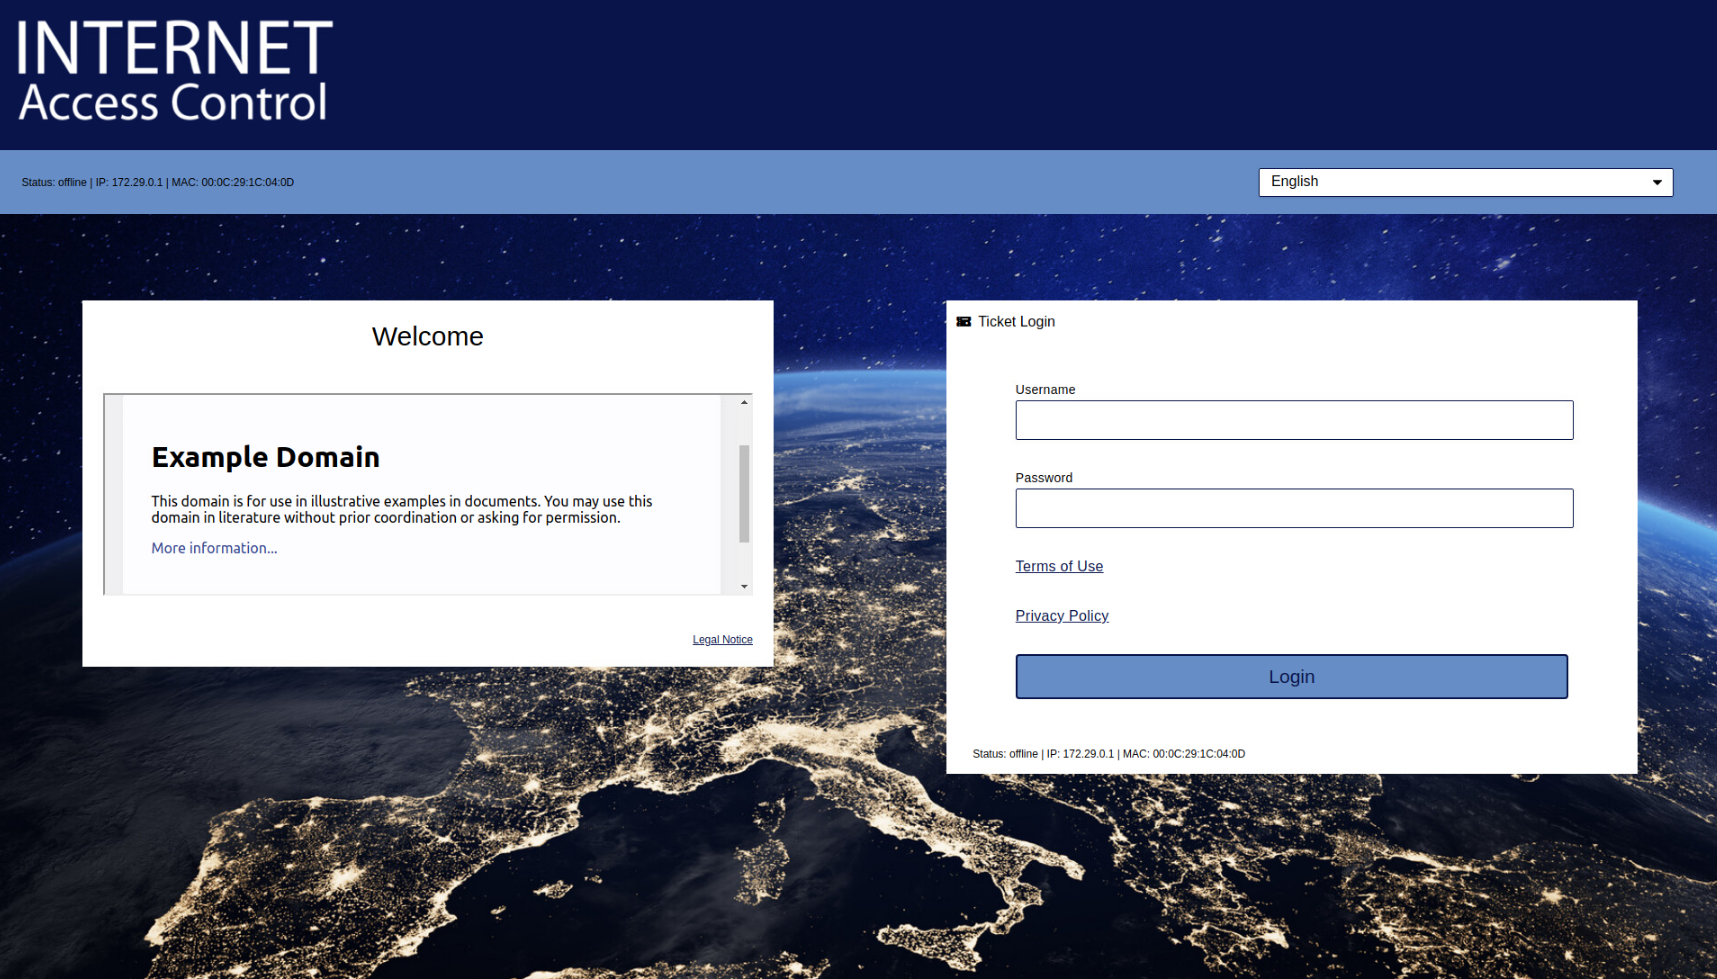Viewport: 1717px width, 979px height.
Task: Follow the More information... link
Action: (214, 548)
